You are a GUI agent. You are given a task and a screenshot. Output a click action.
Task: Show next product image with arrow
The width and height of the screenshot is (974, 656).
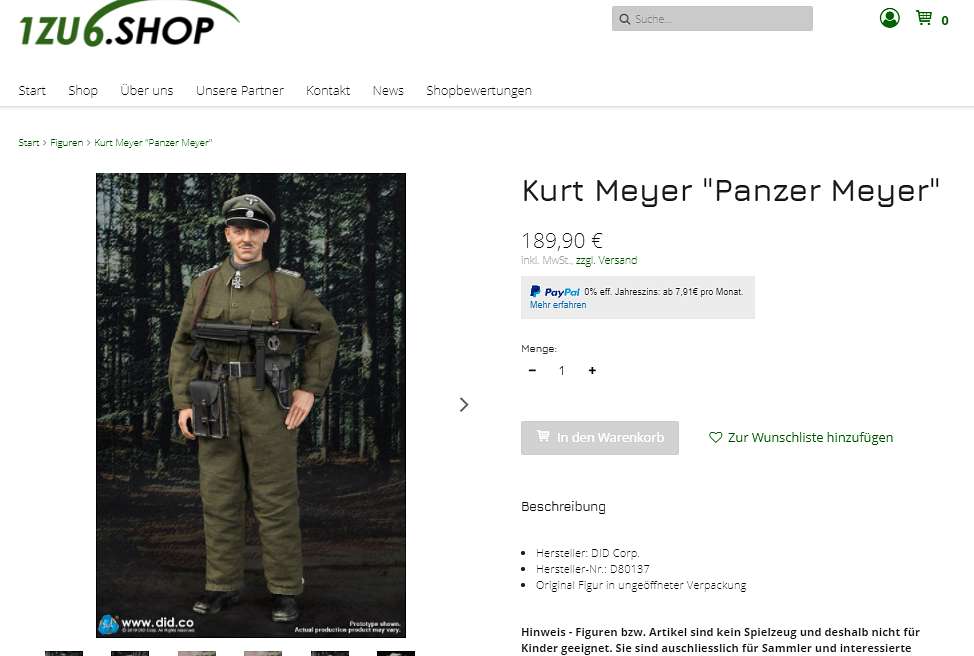(463, 405)
